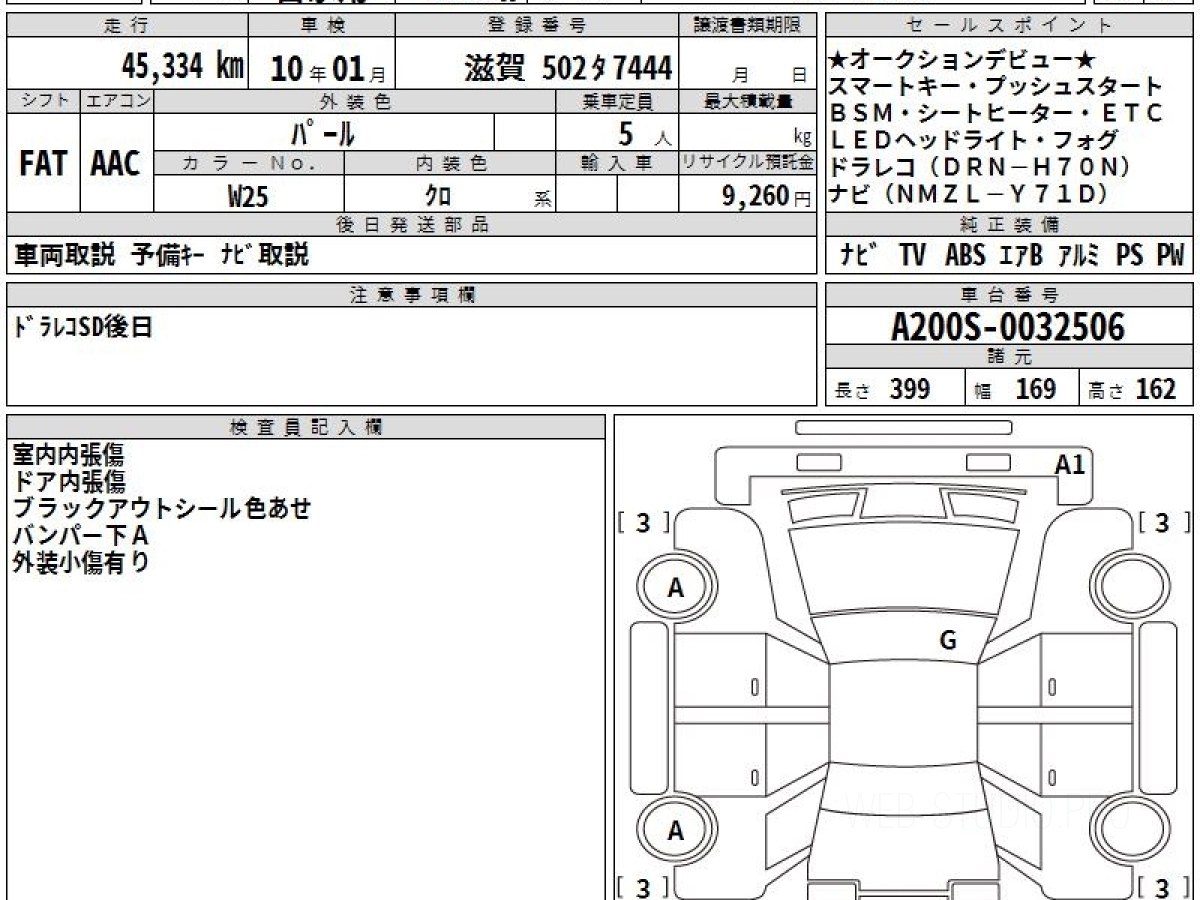
Task: Click the A mark on the upper left wheel
Action: 676,589
